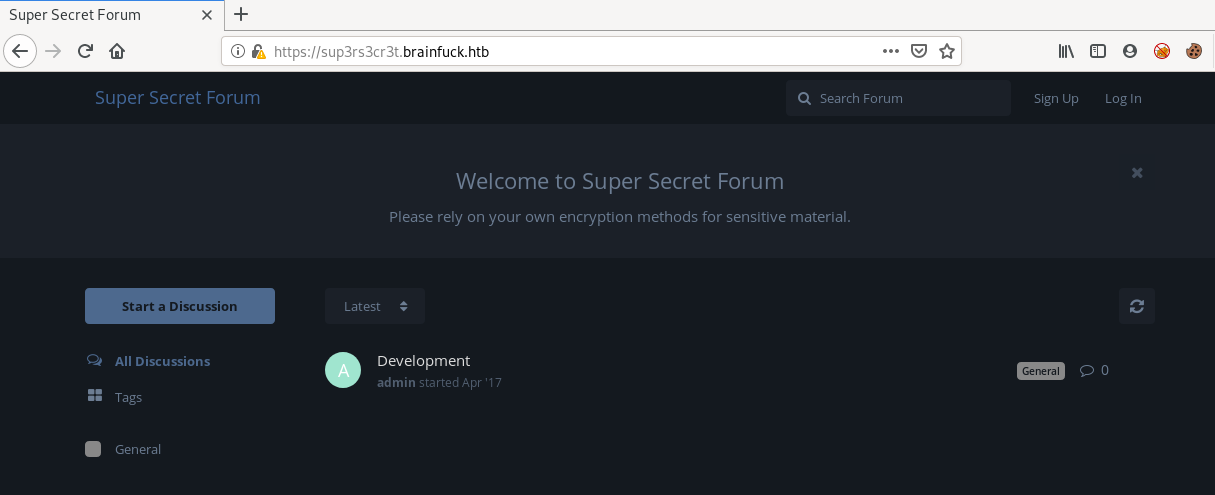Reload the current page

point(85,51)
